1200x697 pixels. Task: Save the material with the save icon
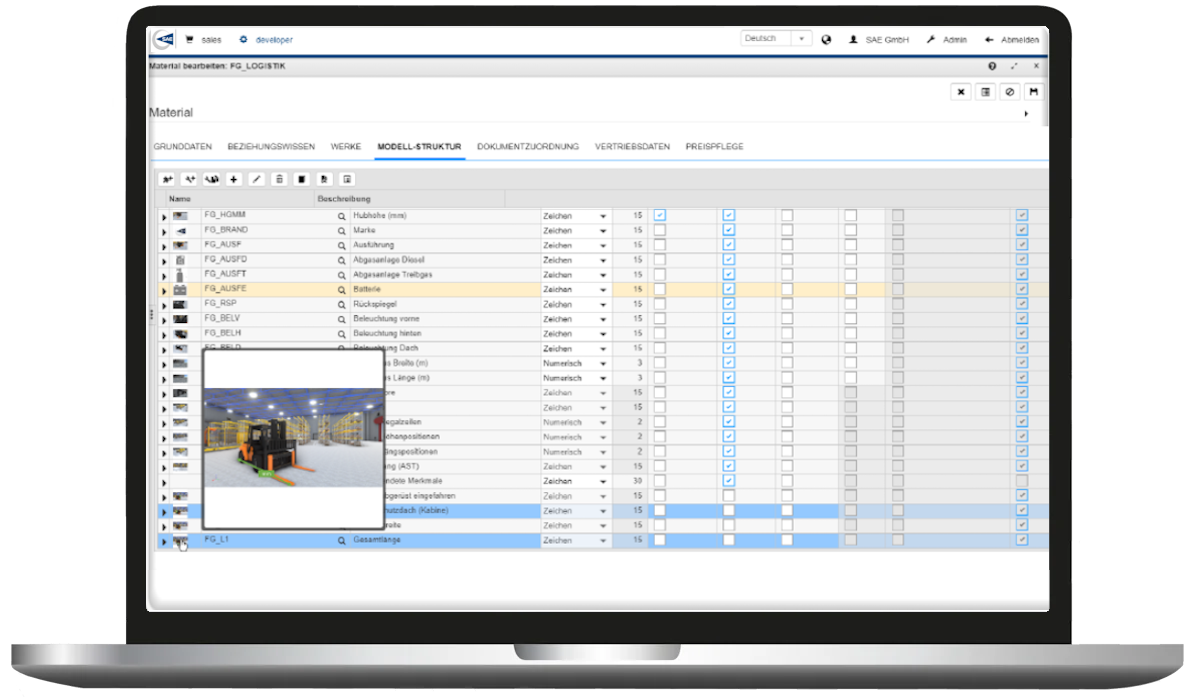point(1033,91)
